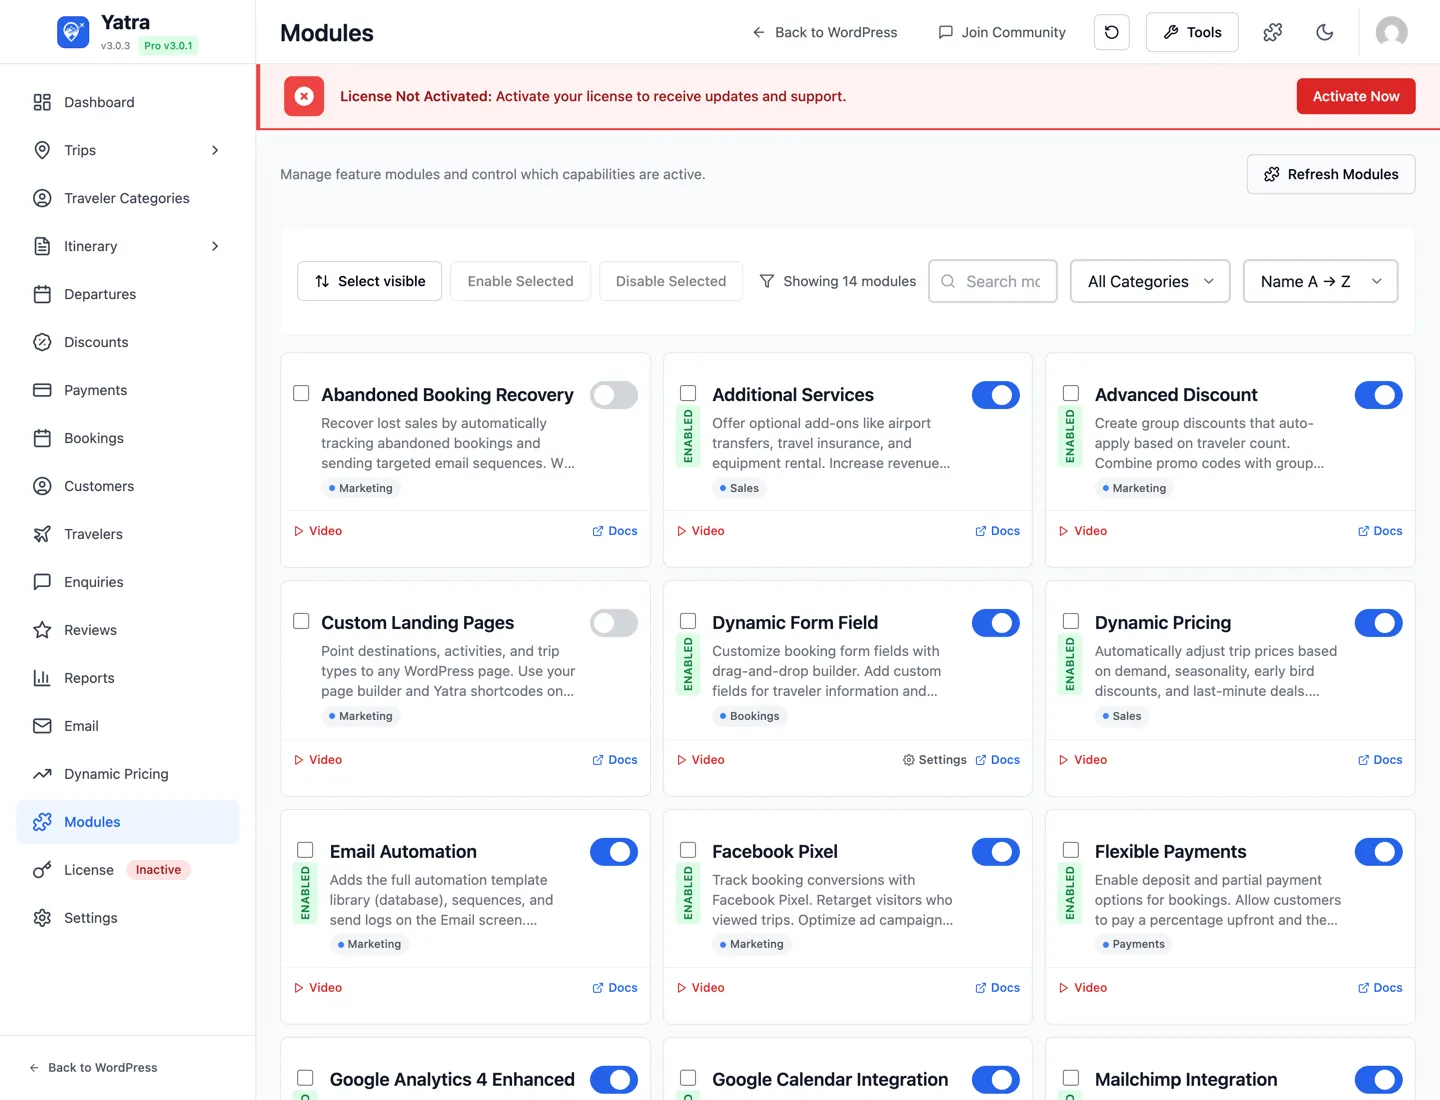Screen dimensions: 1440x1100
Task: Open the All Categories dropdown
Action: coord(1150,281)
